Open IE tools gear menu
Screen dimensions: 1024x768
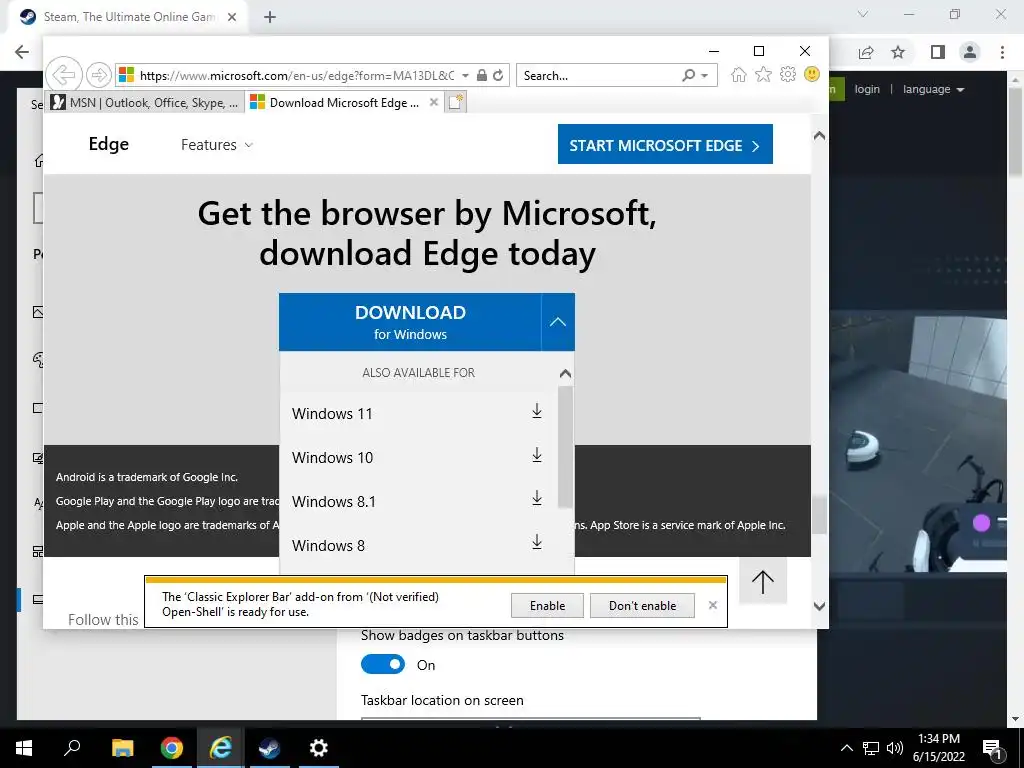click(788, 74)
